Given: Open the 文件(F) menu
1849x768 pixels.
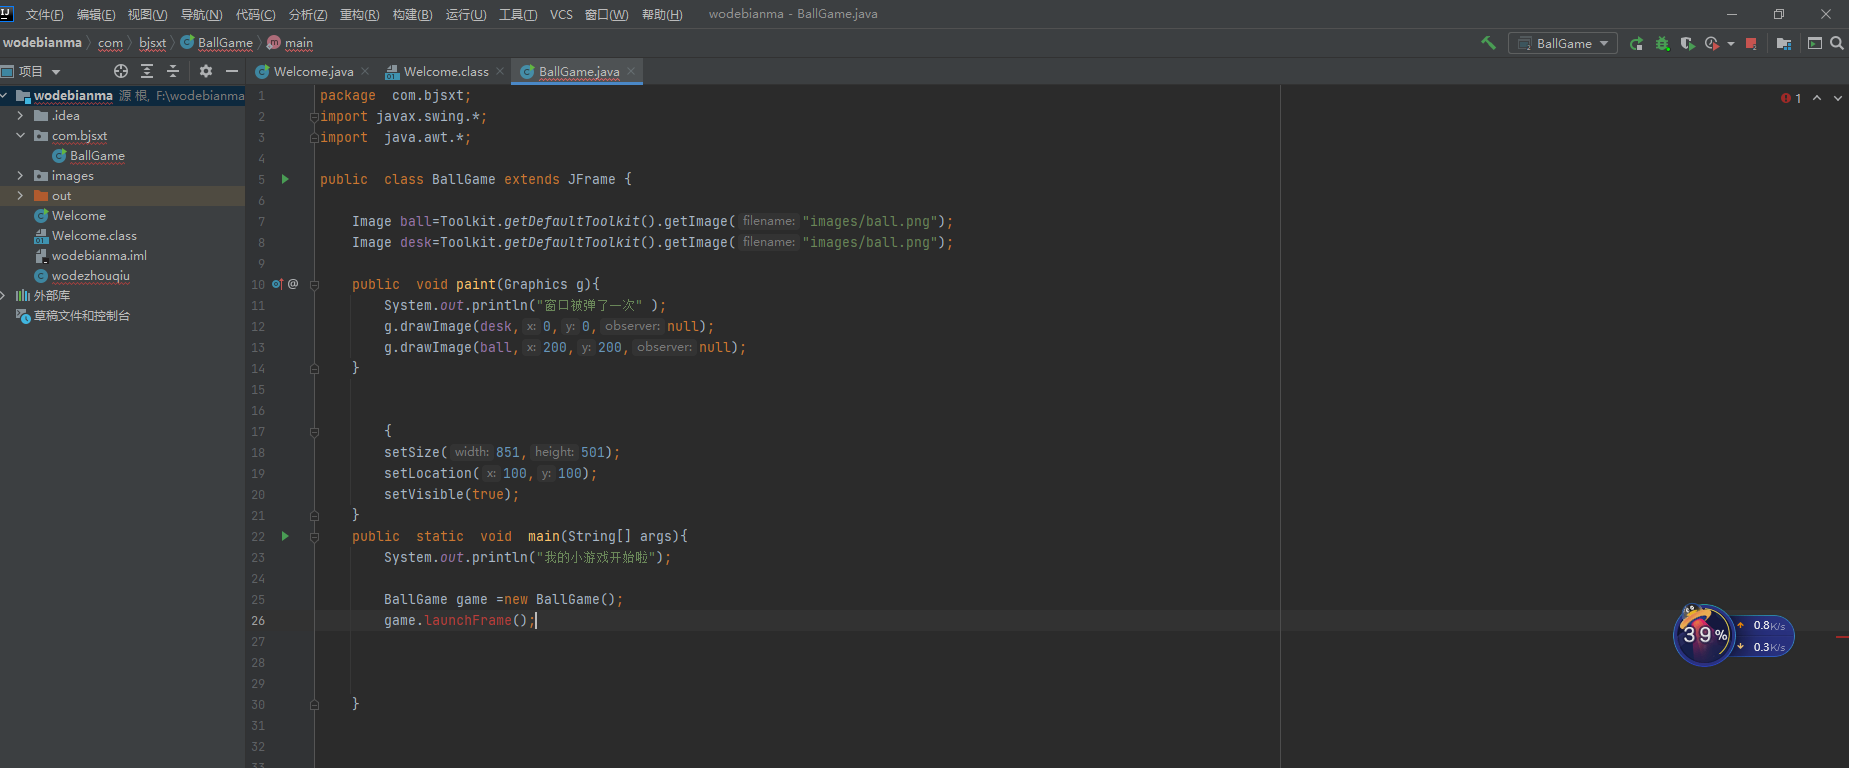Looking at the screenshot, I should click(x=44, y=14).
